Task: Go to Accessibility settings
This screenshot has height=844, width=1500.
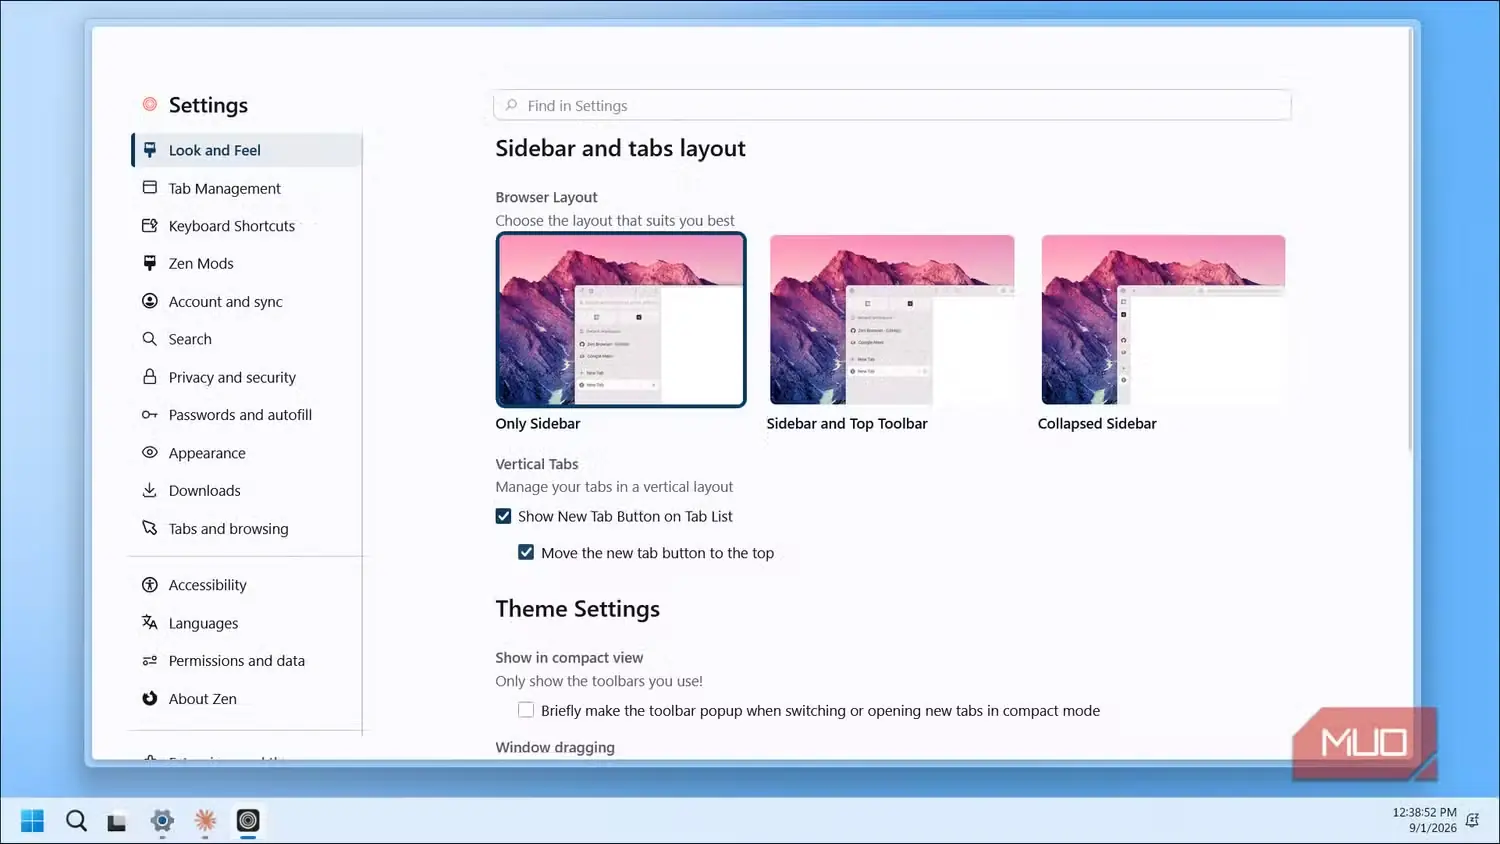Action: (x=247, y=585)
